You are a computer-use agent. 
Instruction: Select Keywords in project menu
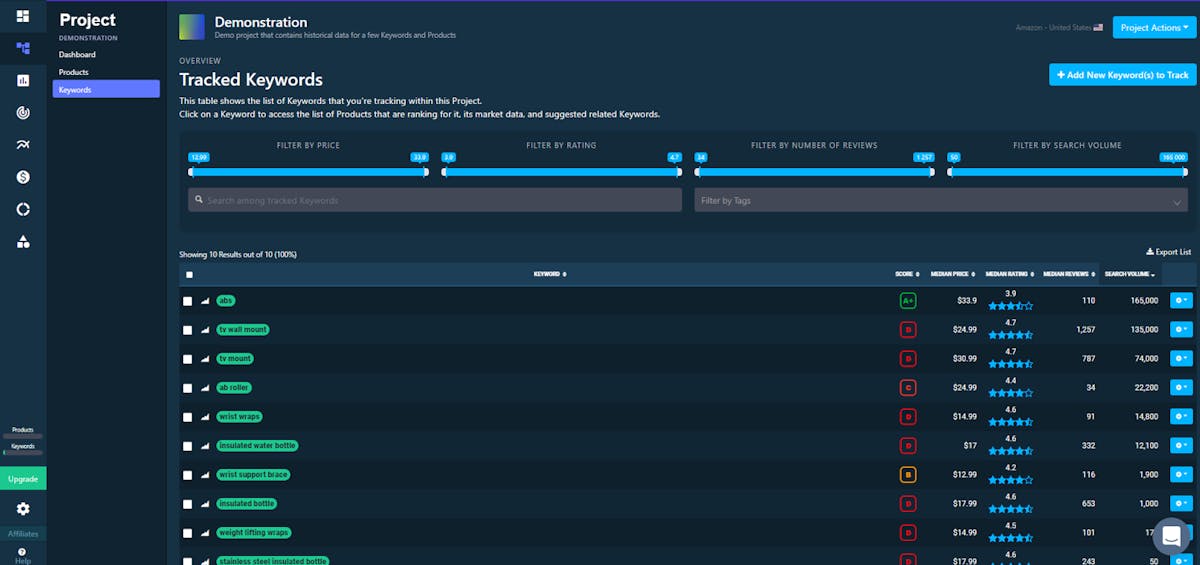(x=106, y=89)
